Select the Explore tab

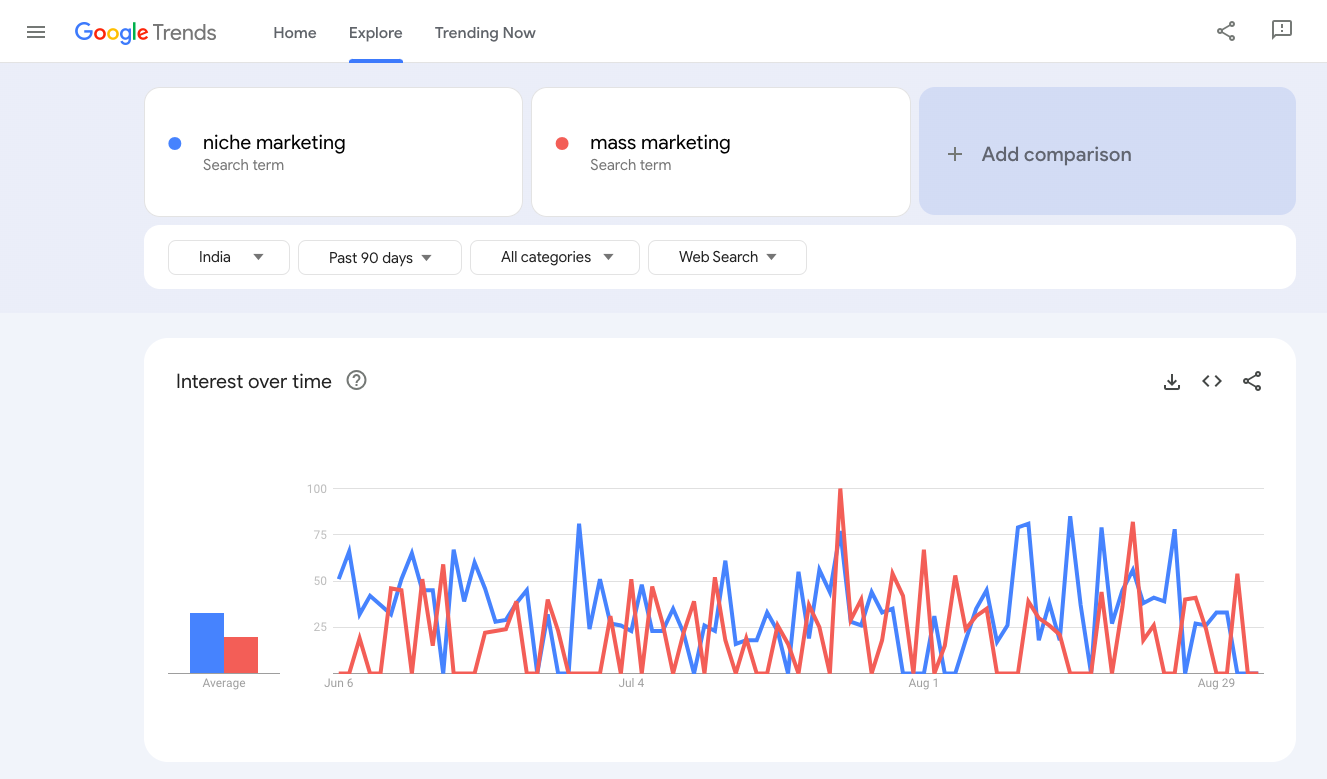(x=376, y=33)
